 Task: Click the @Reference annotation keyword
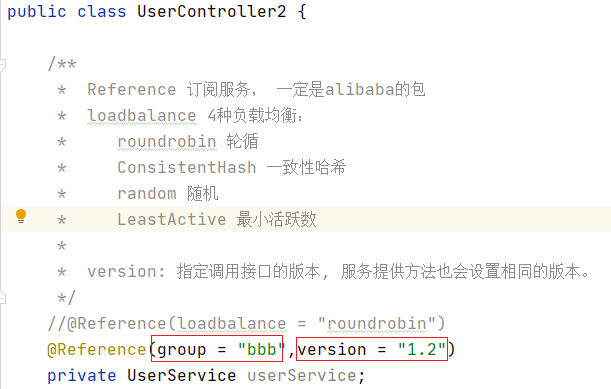(96, 349)
